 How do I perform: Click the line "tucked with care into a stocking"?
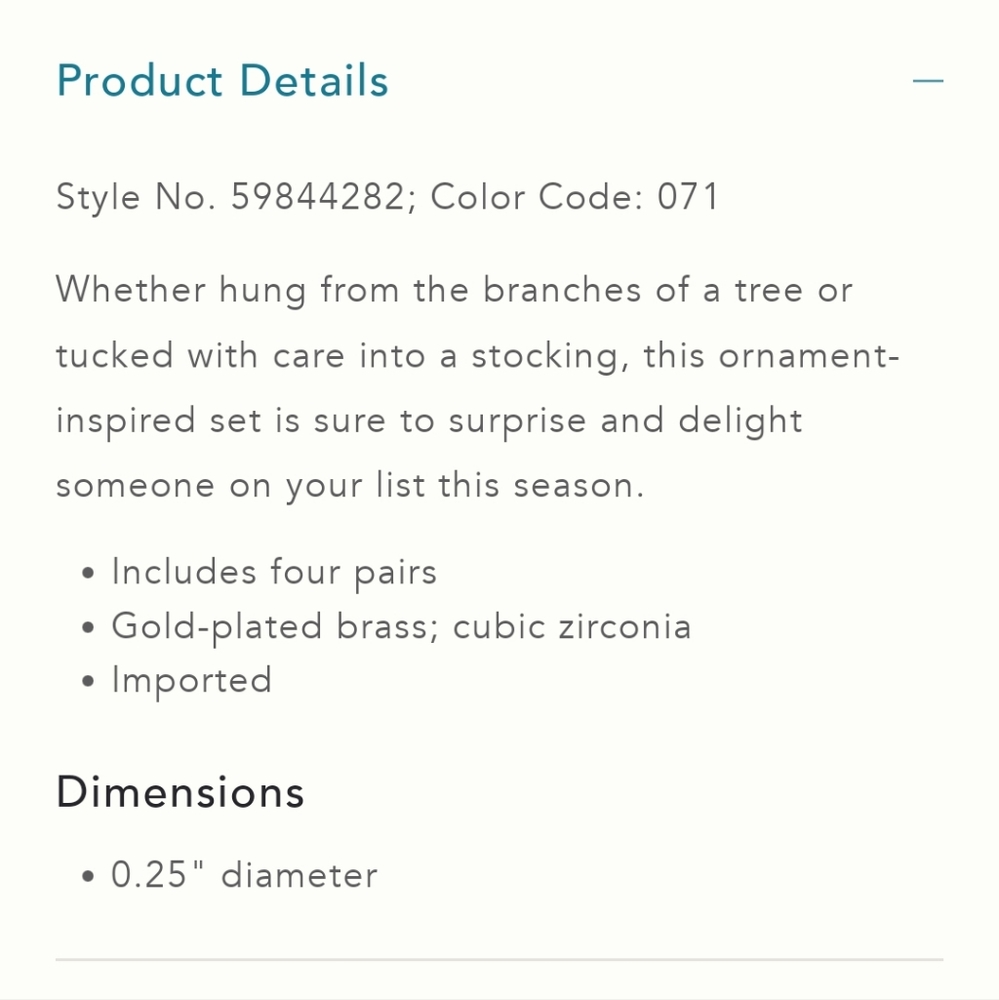point(478,355)
